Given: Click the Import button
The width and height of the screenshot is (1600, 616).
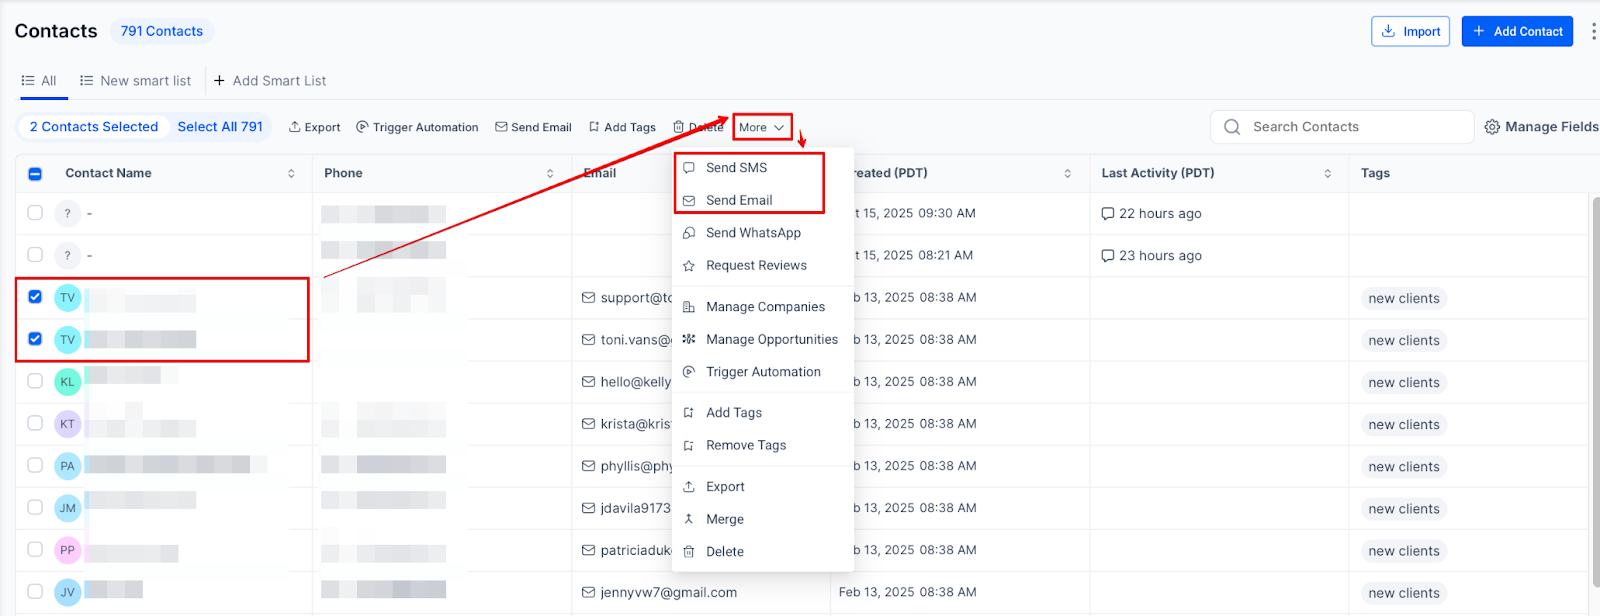Looking at the screenshot, I should [x=1410, y=31].
